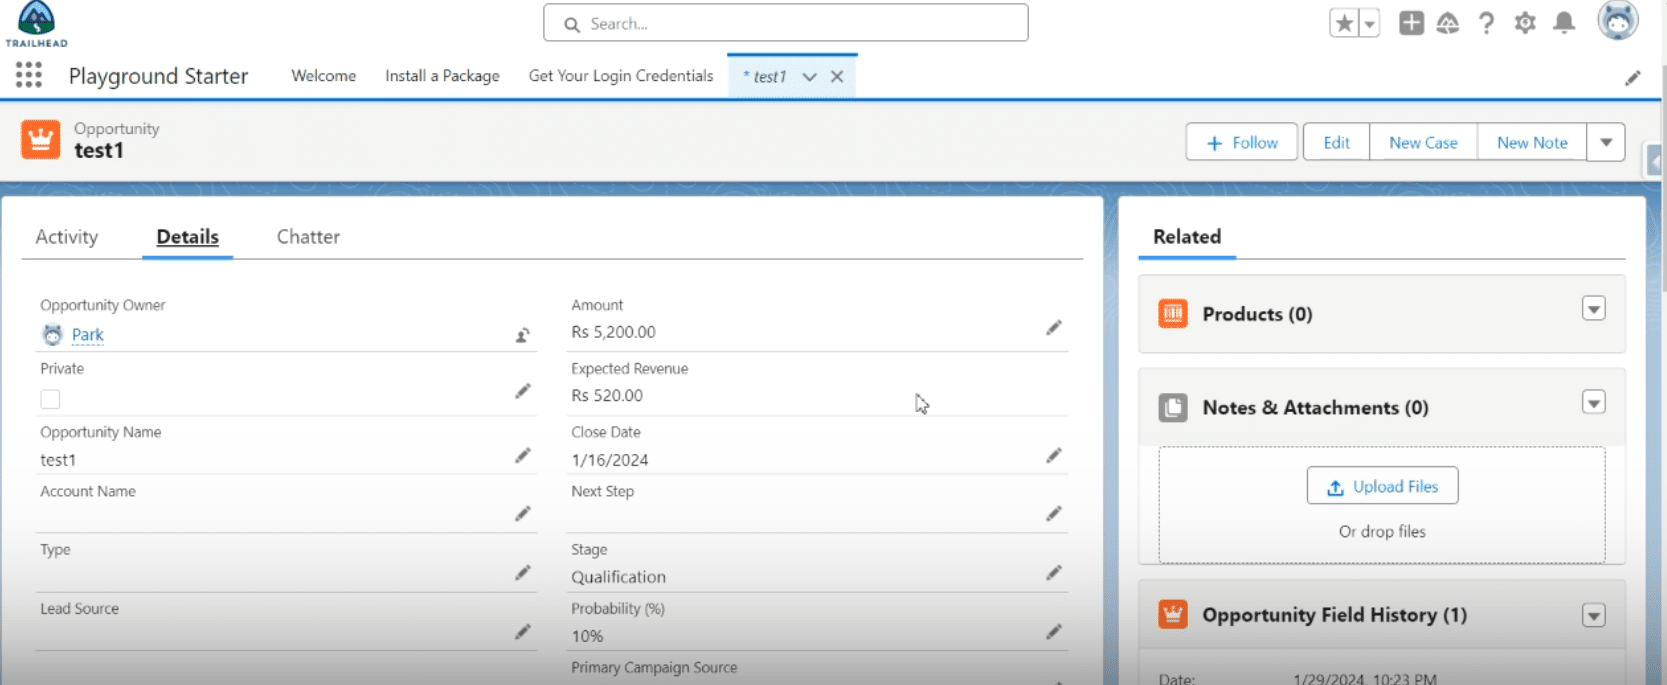The image size is (1667, 685).
Task: Open user profile avatar
Action: tap(1617, 20)
